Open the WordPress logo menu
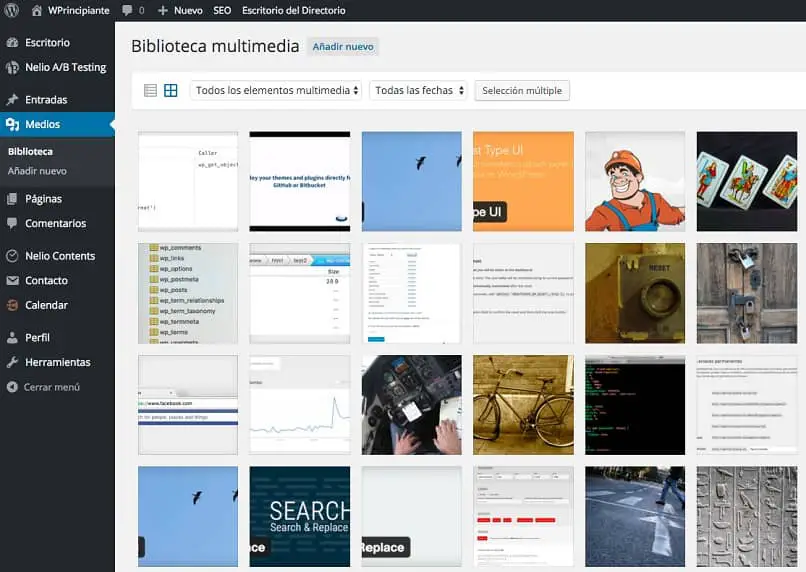 click(x=12, y=10)
